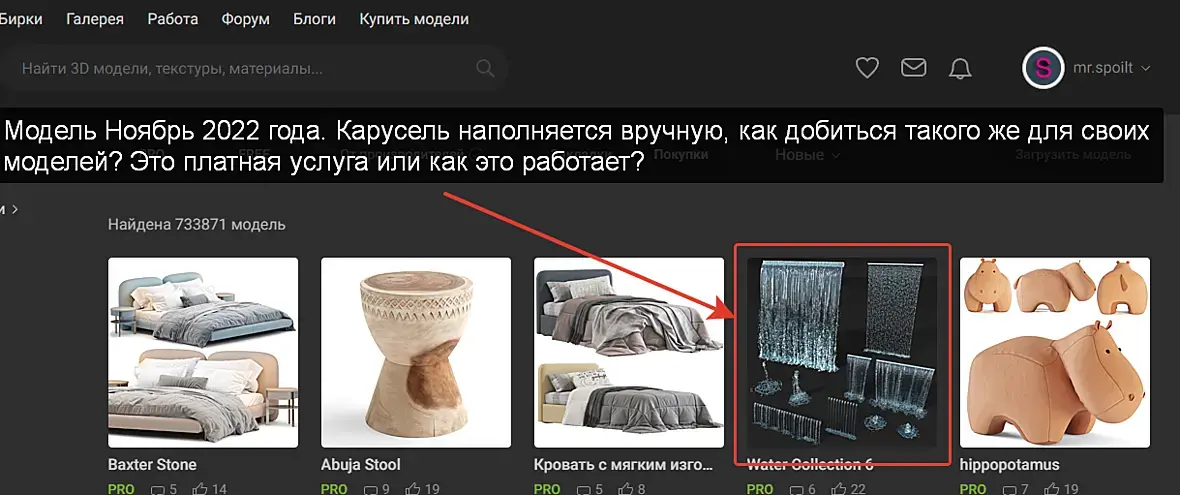
Task: Open the Baxter Stone bed thumbnail
Action: (203, 353)
